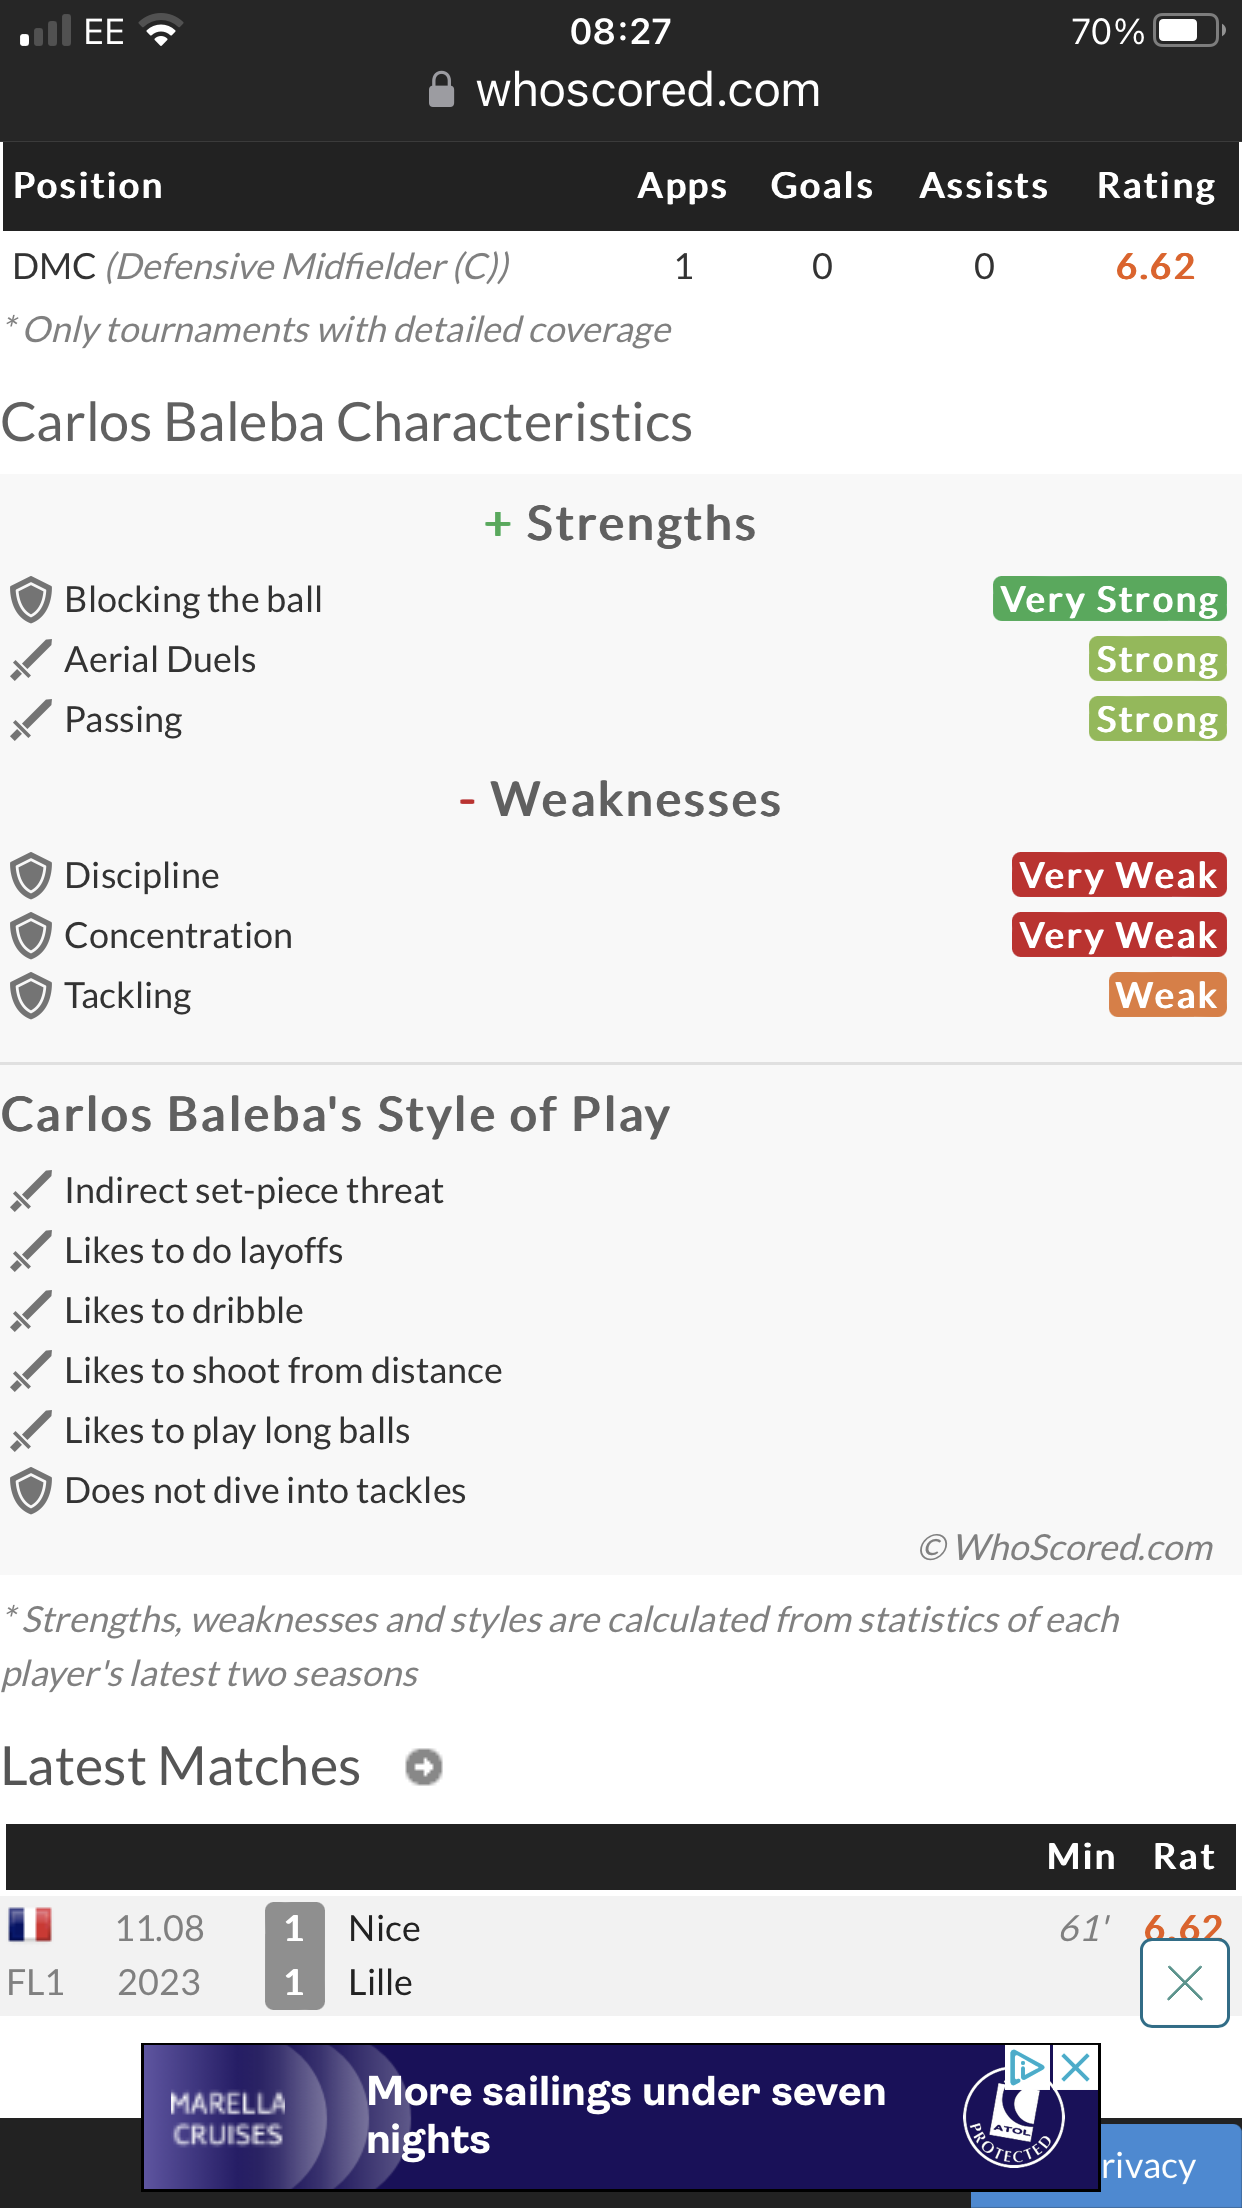Tap the shield icon next to Tackling

tap(31, 996)
